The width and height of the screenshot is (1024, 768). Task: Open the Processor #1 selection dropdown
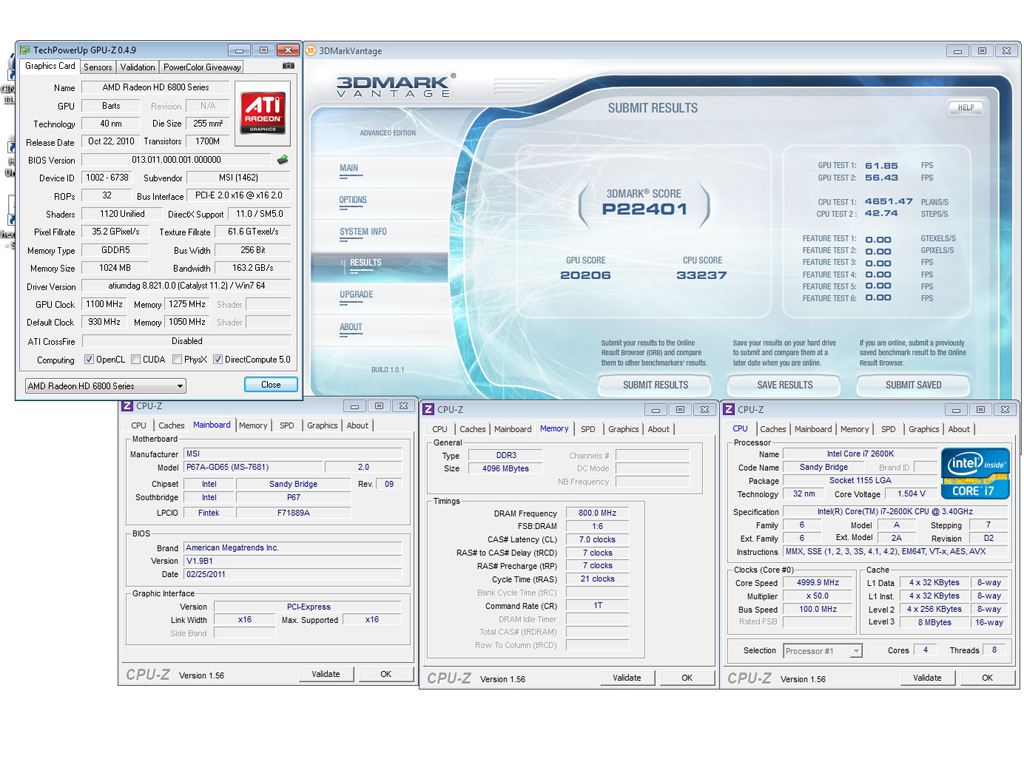coord(822,651)
